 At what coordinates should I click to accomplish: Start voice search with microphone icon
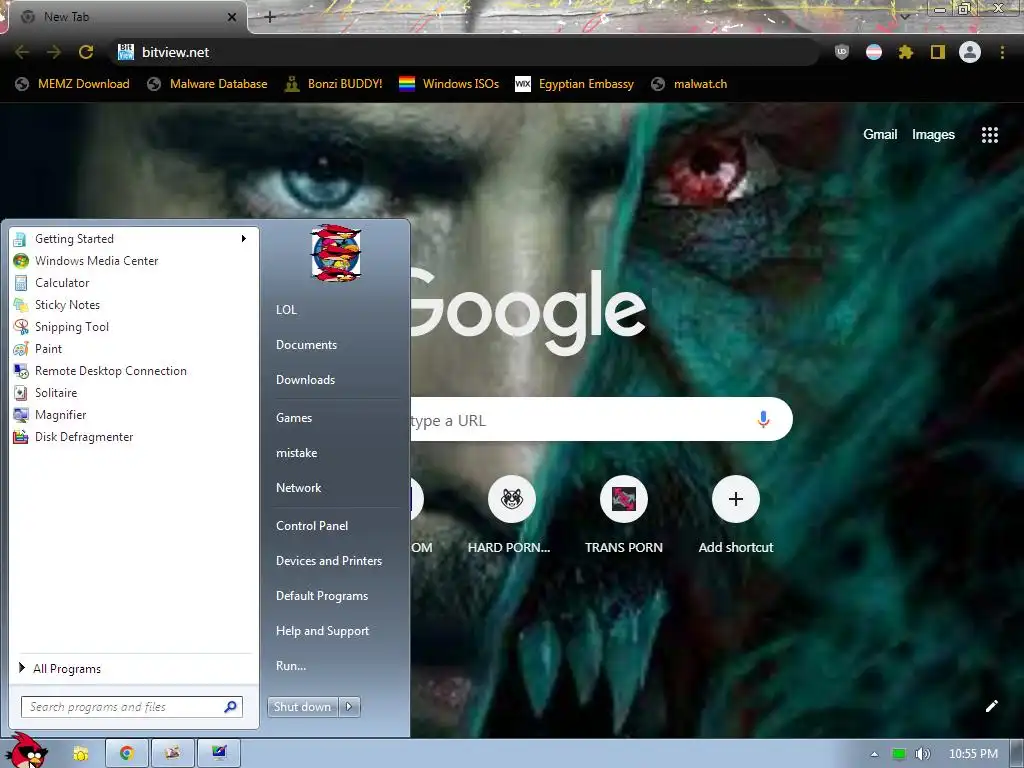click(x=763, y=419)
